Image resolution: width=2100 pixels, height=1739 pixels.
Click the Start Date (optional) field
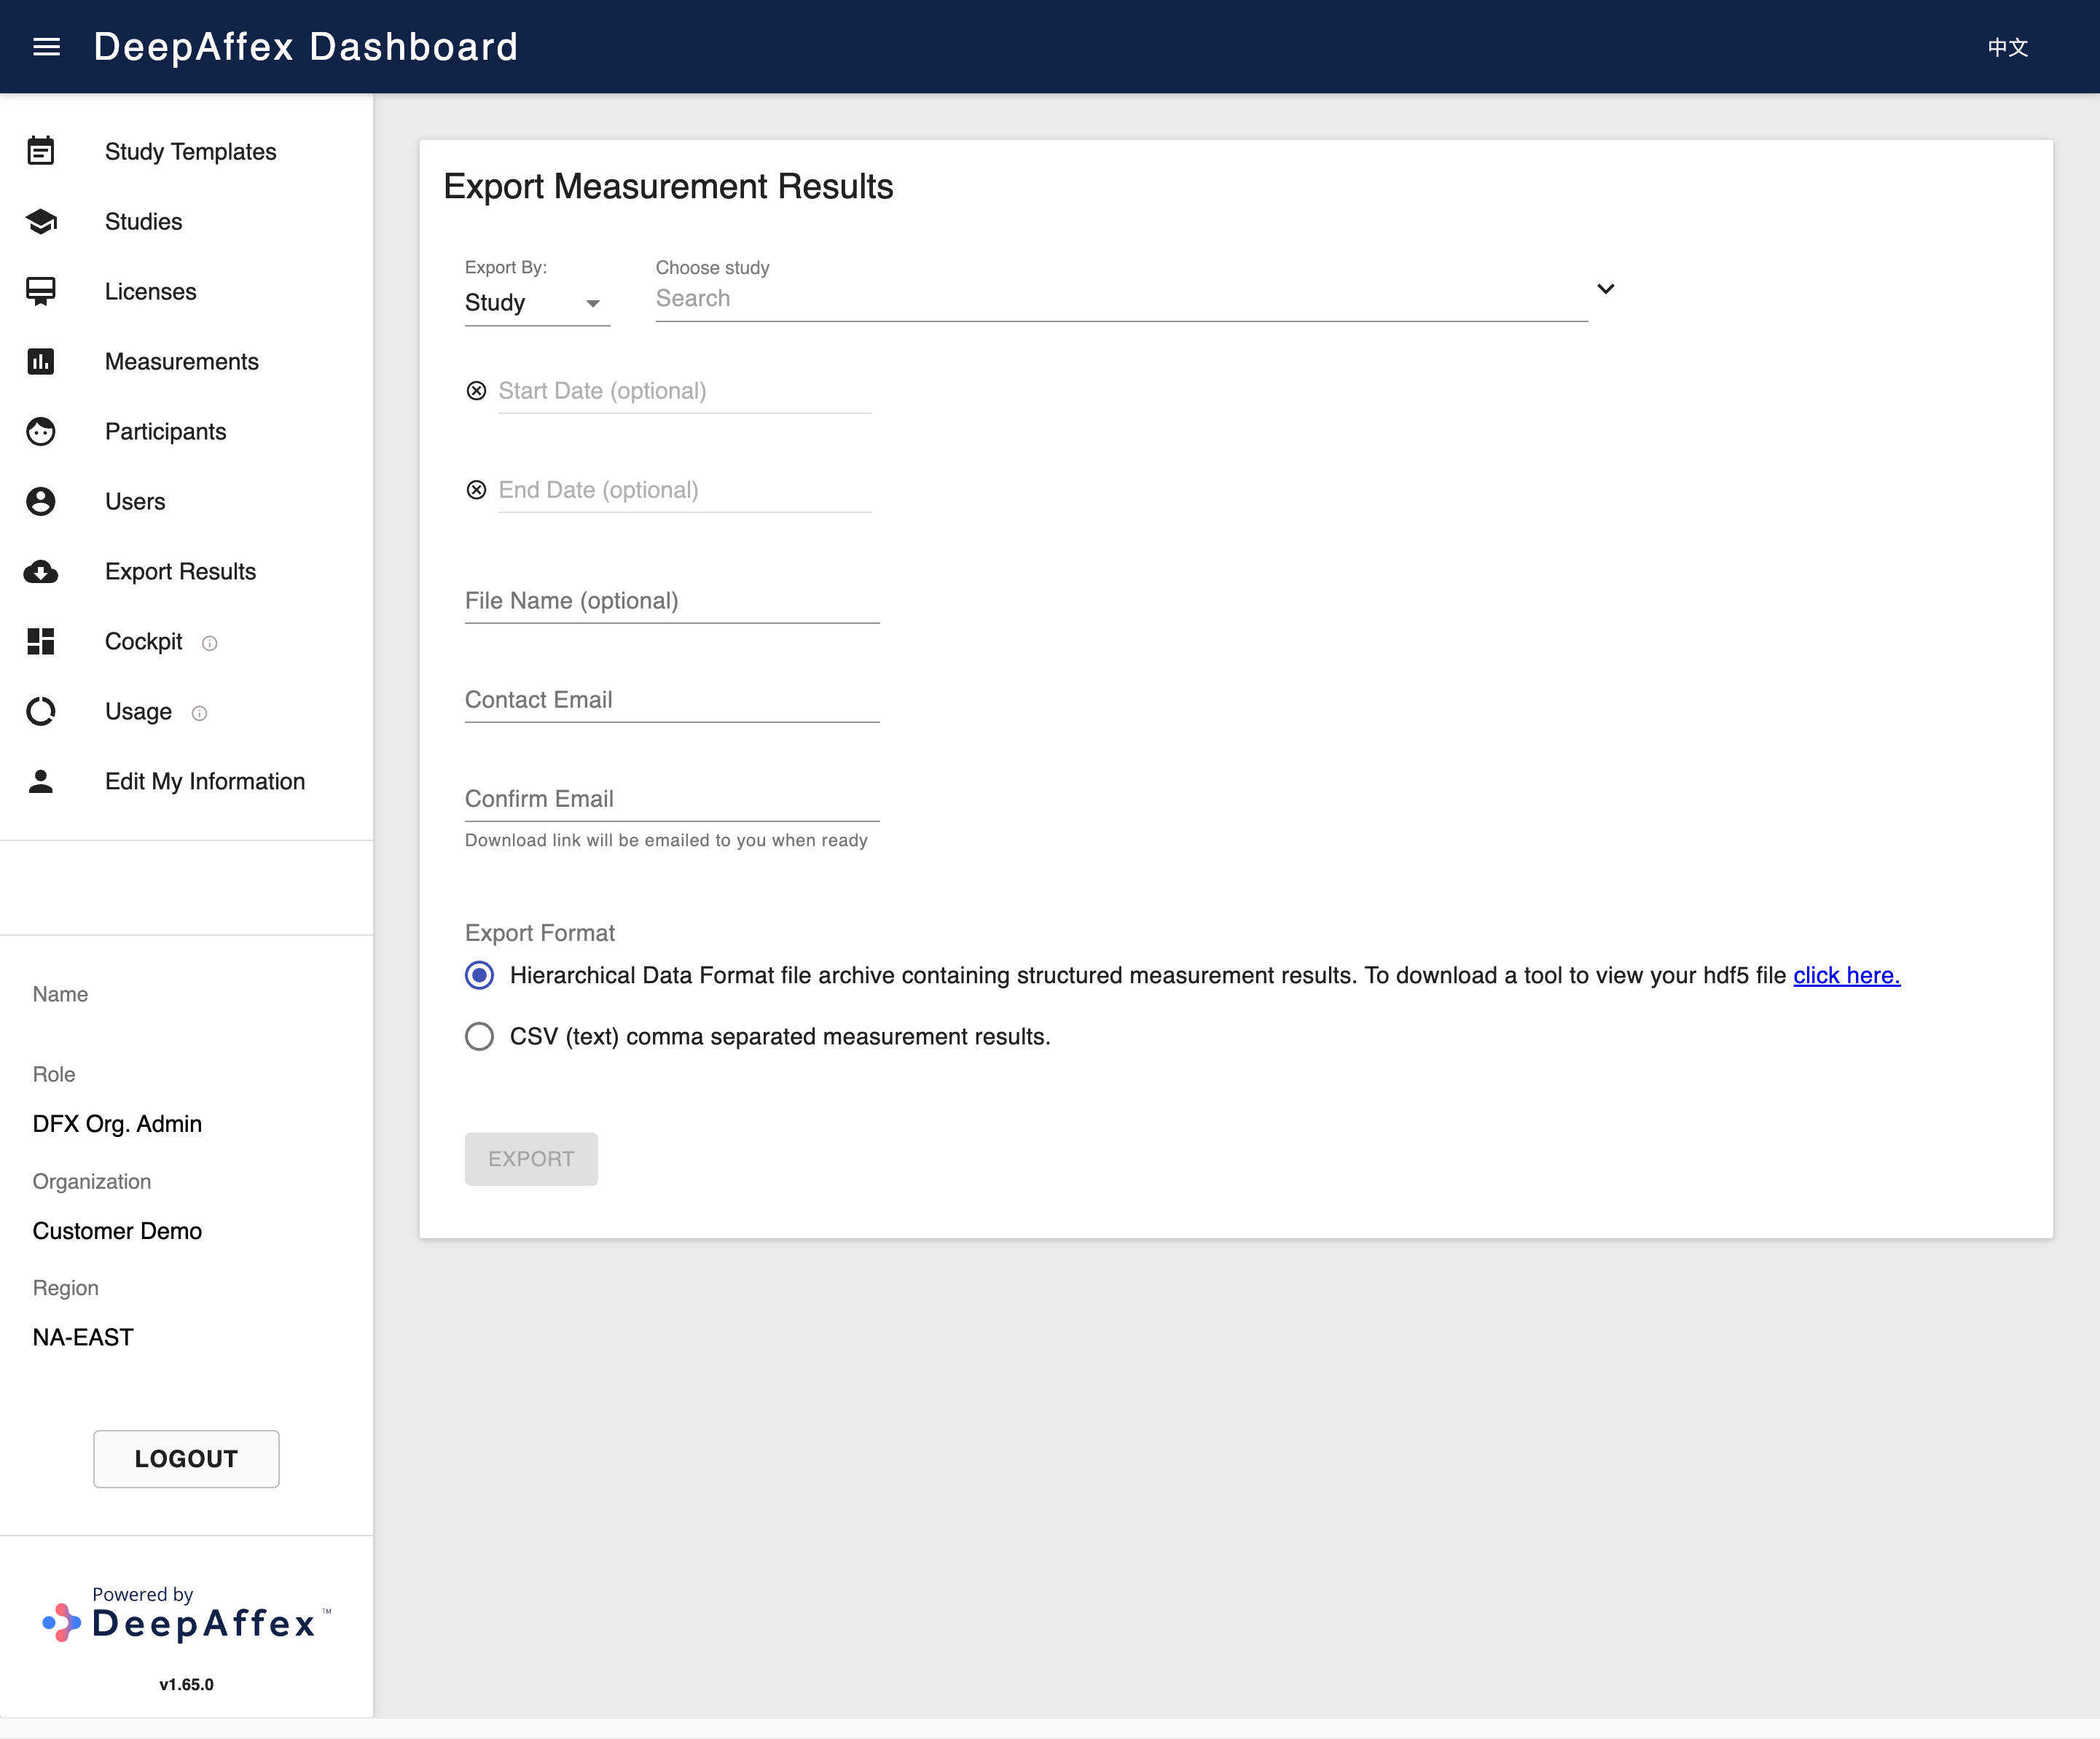click(x=685, y=391)
